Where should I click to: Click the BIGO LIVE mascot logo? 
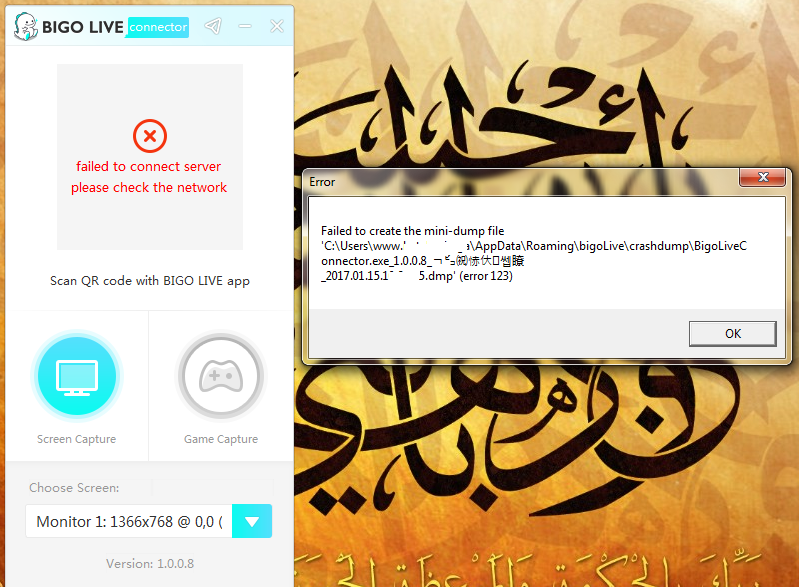[x=25, y=26]
